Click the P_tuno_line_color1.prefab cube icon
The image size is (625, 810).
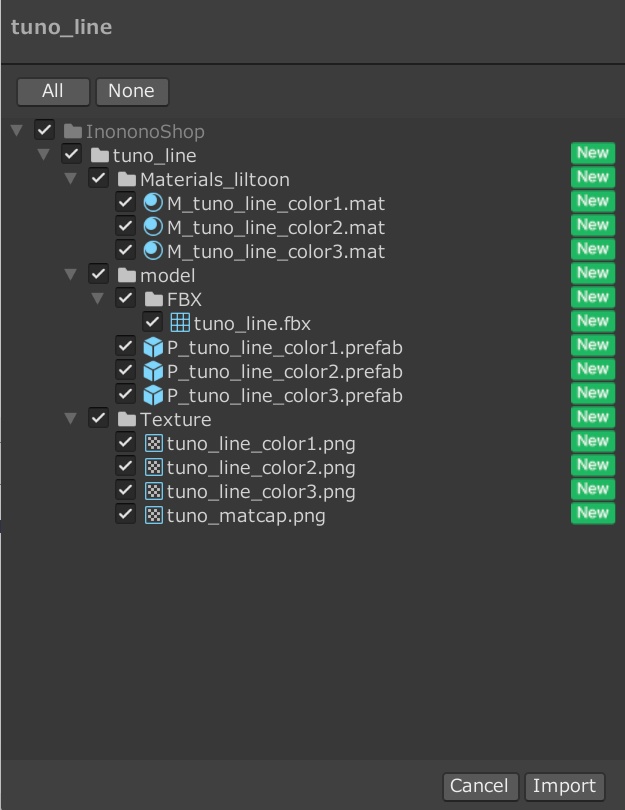[x=153, y=347]
